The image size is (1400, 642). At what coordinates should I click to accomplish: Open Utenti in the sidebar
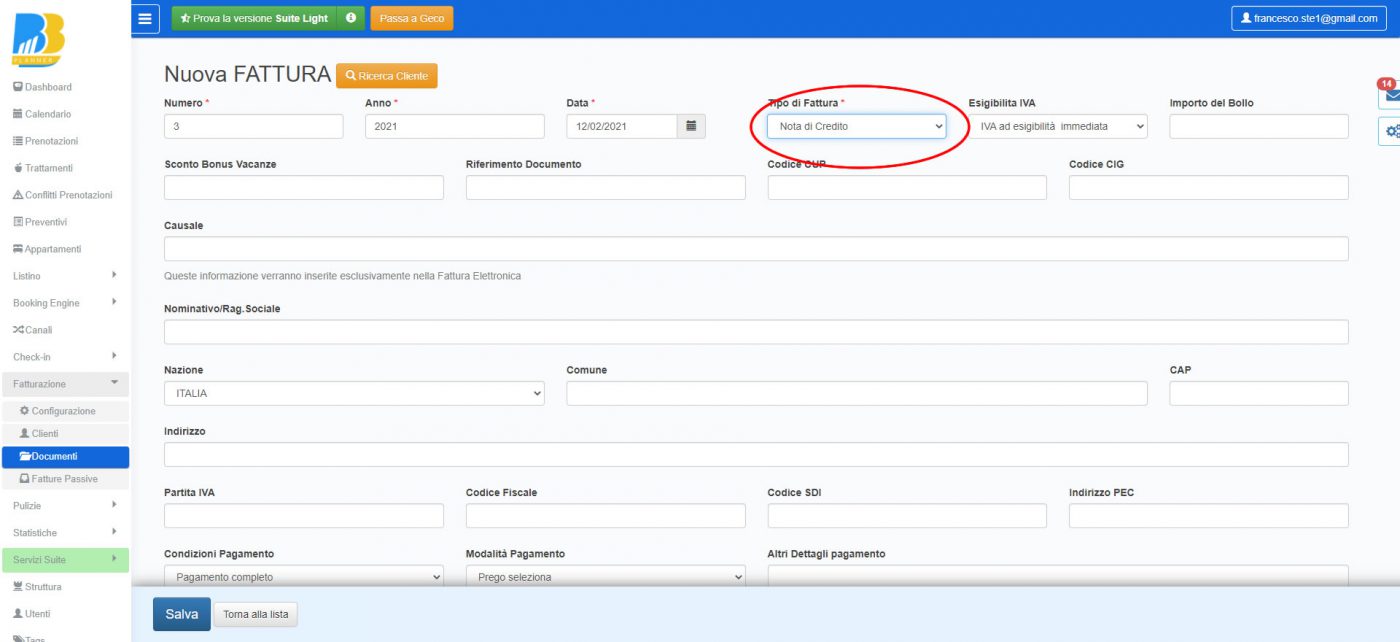31,614
